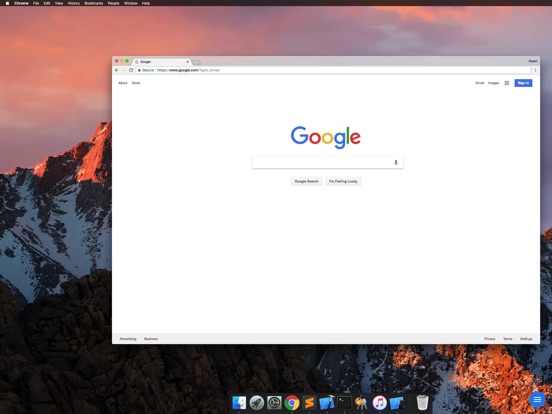Open the Help menu

[x=146, y=3]
